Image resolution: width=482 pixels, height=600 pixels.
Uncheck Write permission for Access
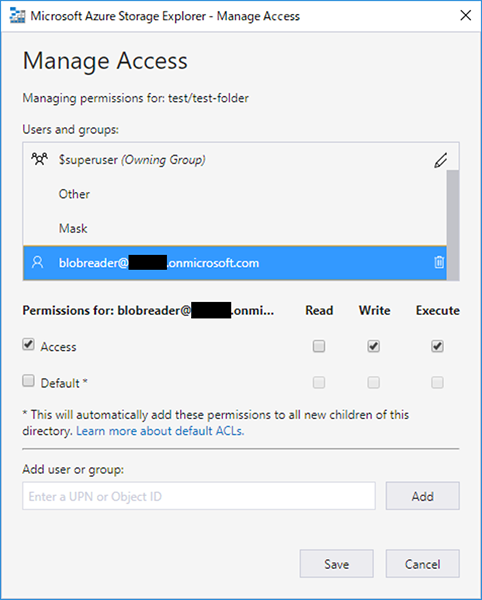tap(373, 346)
